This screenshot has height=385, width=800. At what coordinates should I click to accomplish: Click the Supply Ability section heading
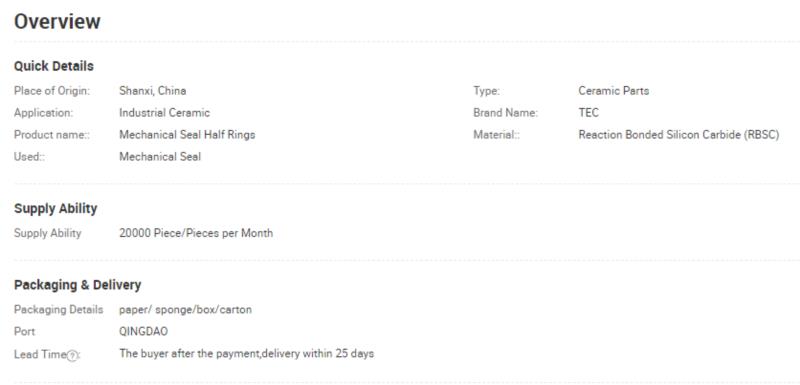56,209
